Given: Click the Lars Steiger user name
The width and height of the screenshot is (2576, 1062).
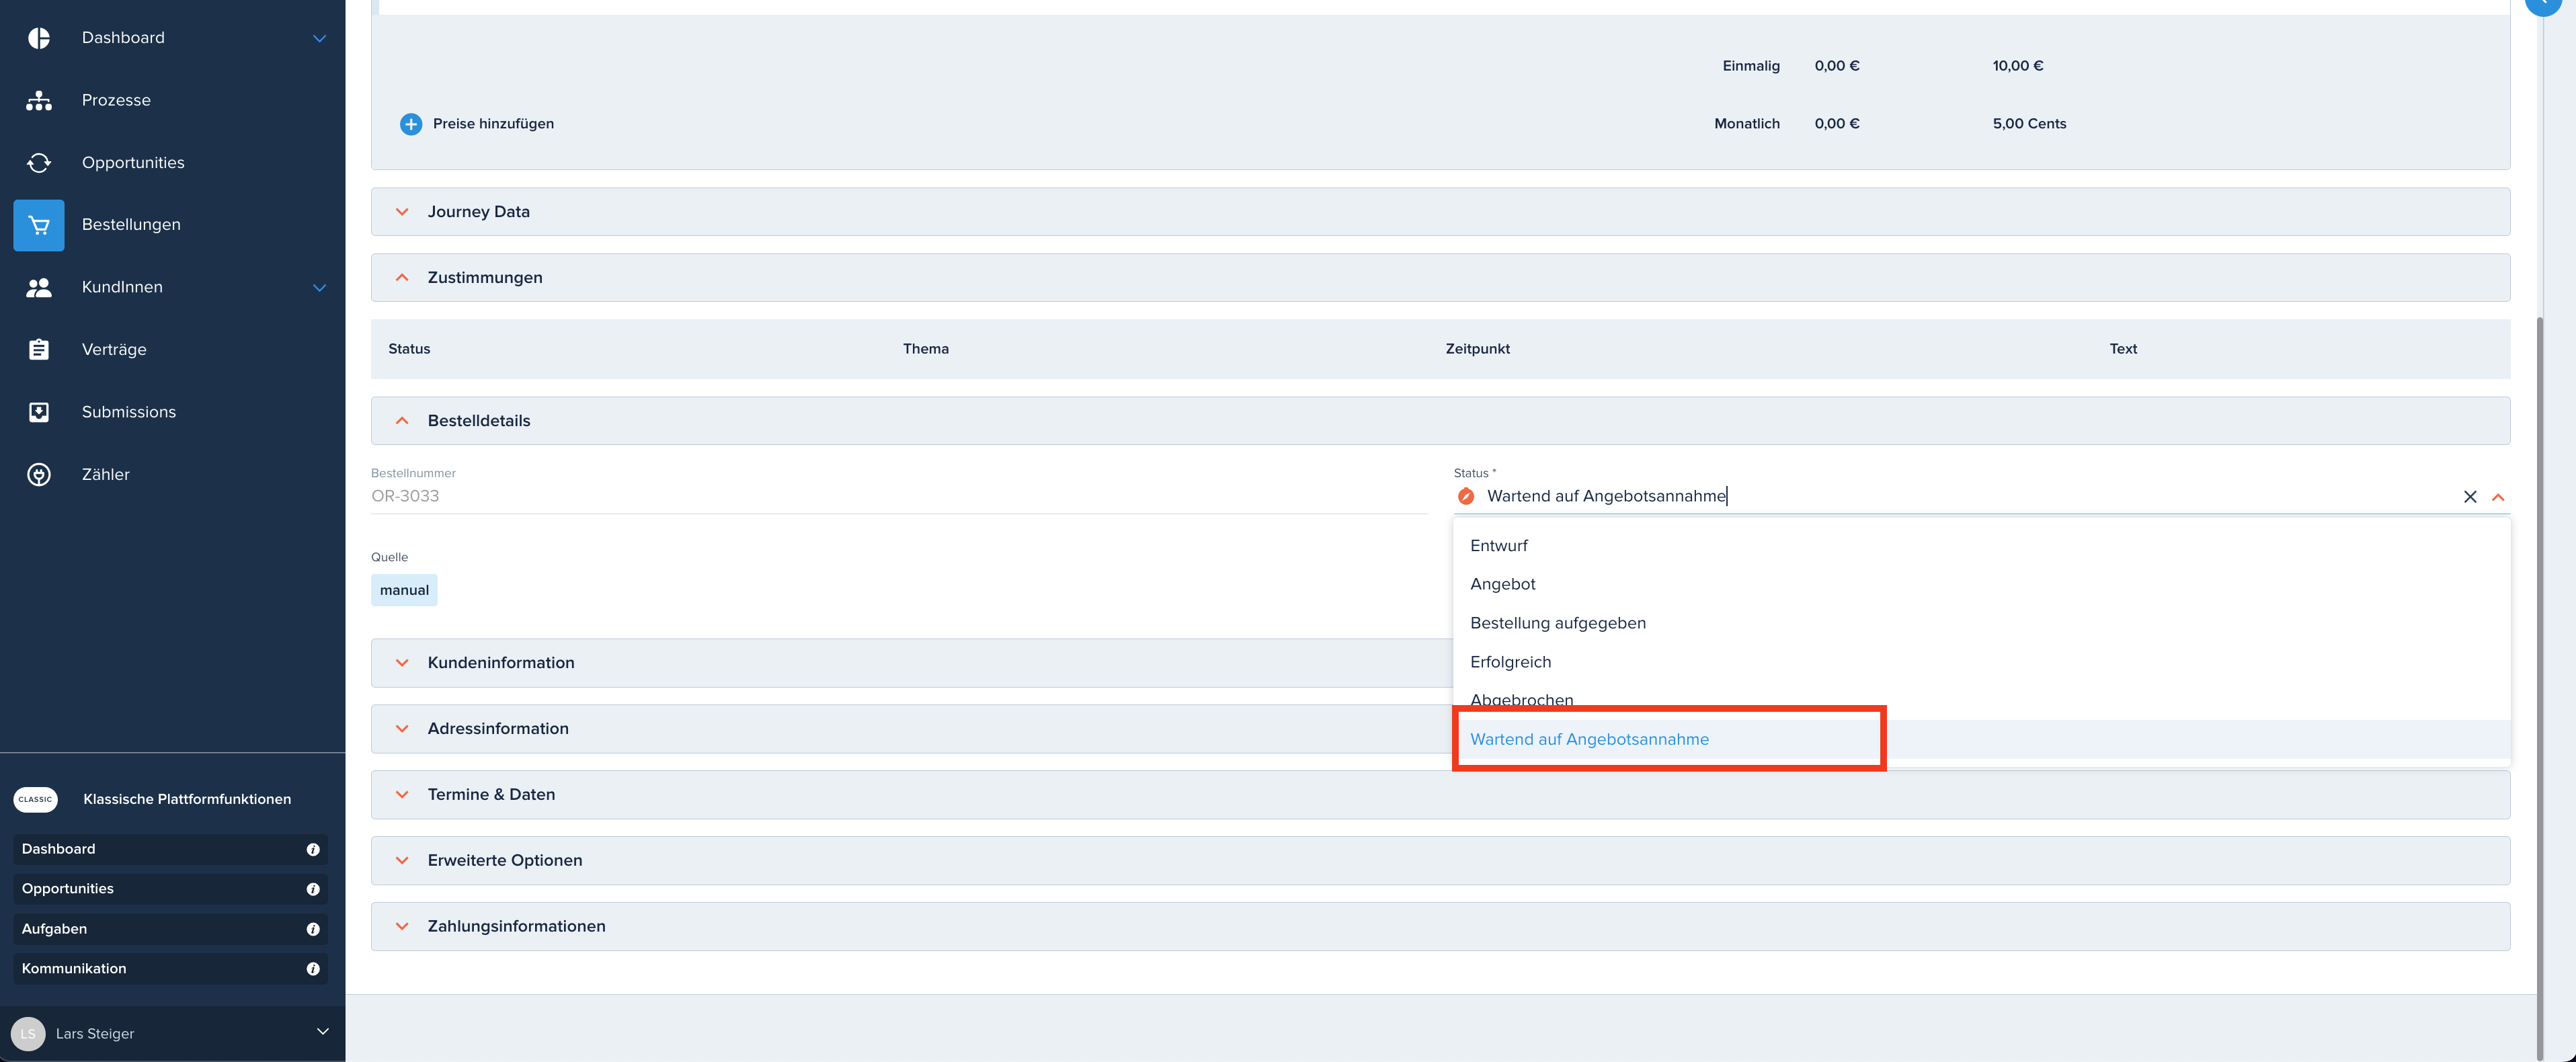Looking at the screenshot, I should 95,1033.
